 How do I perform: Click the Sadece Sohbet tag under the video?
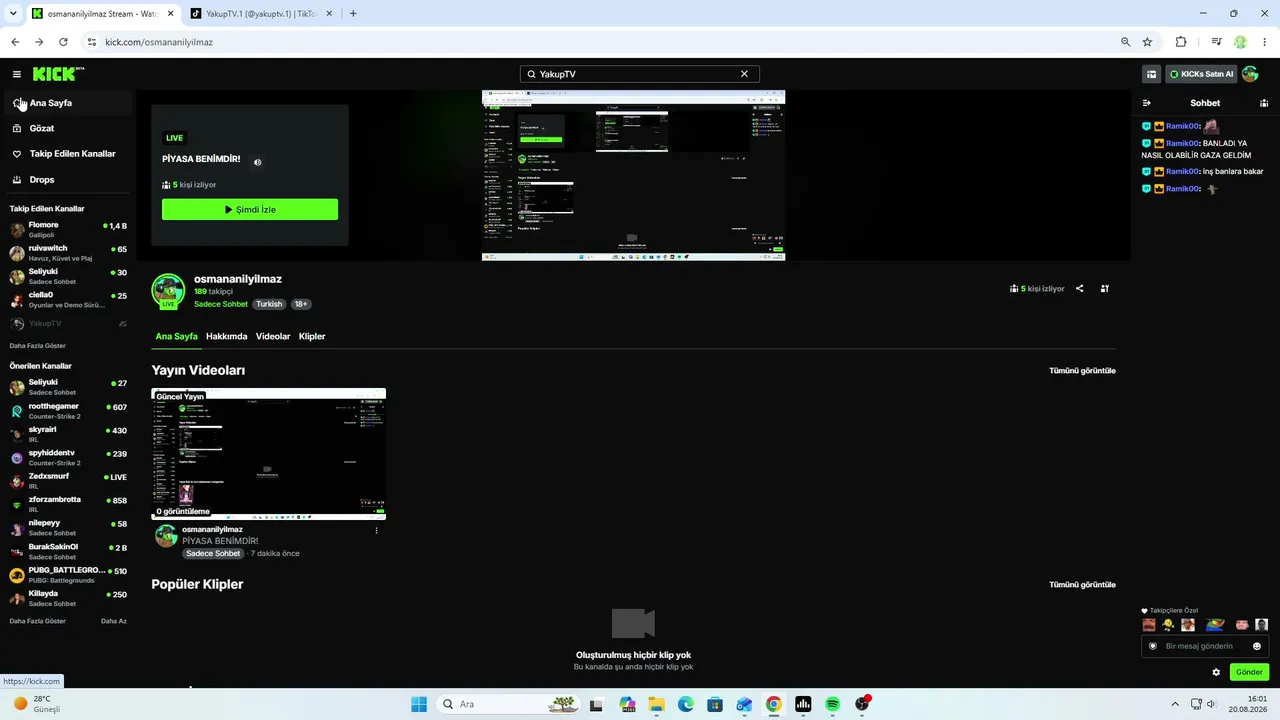213,554
